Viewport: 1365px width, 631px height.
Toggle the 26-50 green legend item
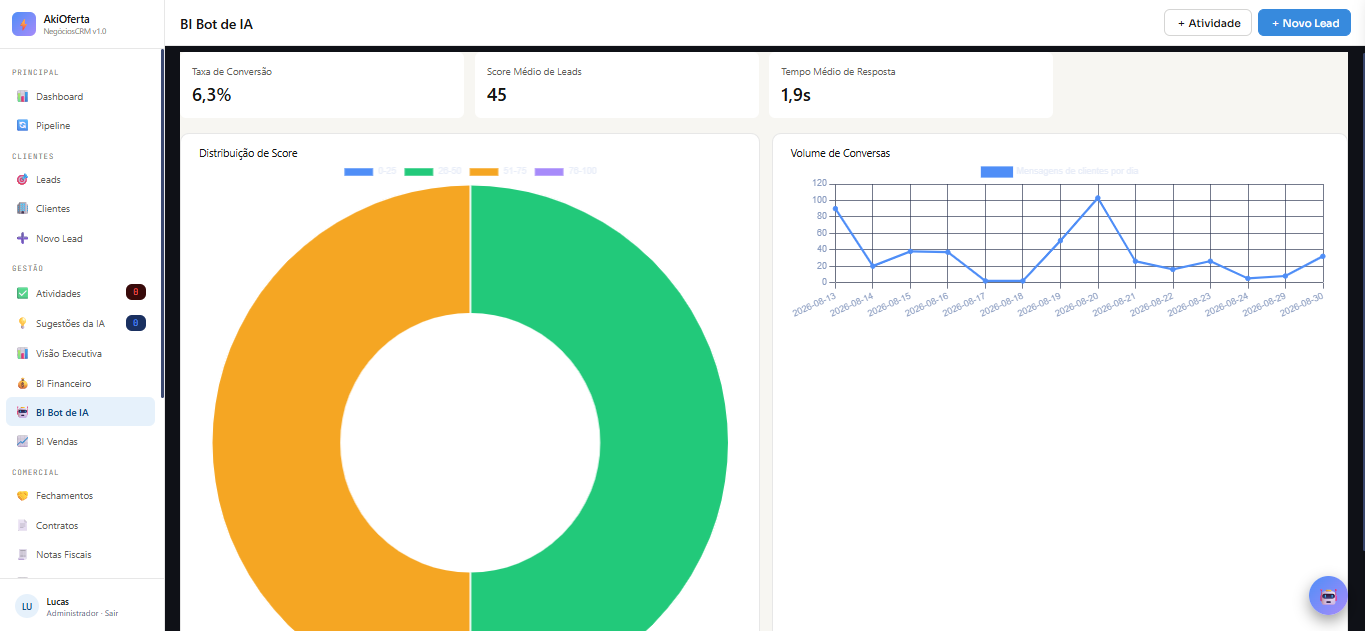[433, 172]
